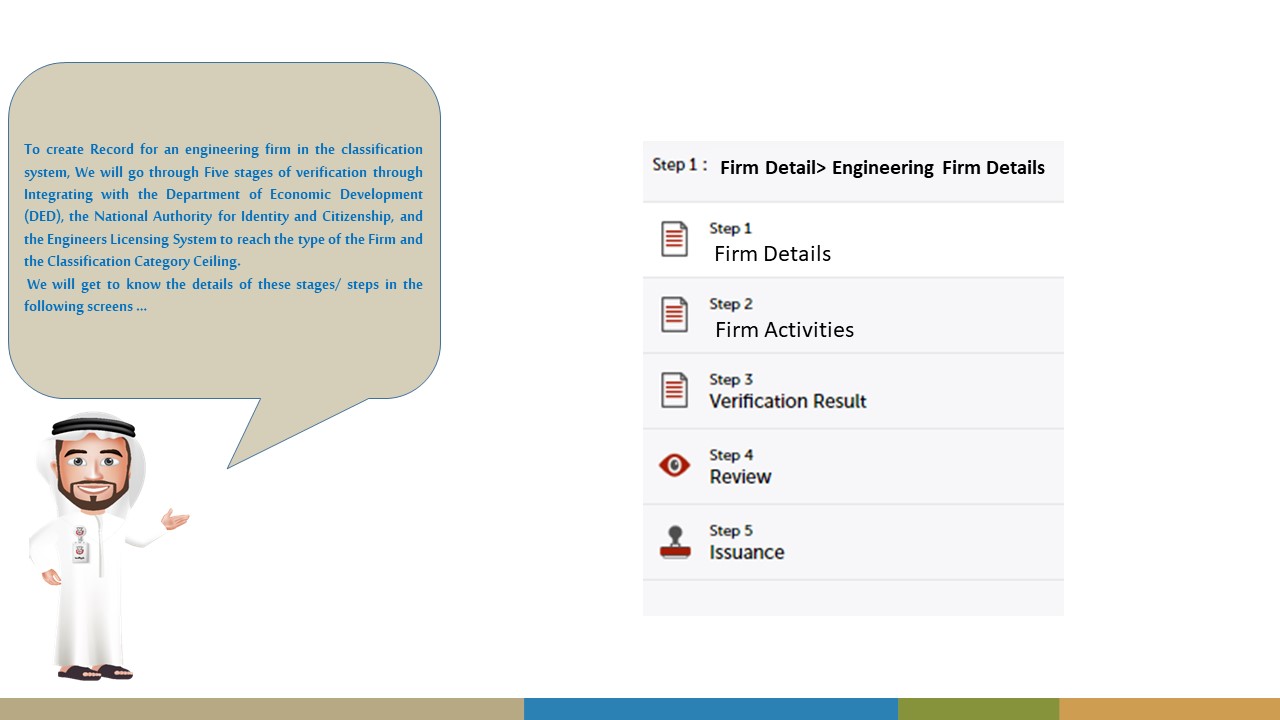Pick the orange segment of the footer bar
Screen dimensions: 1280x720
tap(1169, 708)
